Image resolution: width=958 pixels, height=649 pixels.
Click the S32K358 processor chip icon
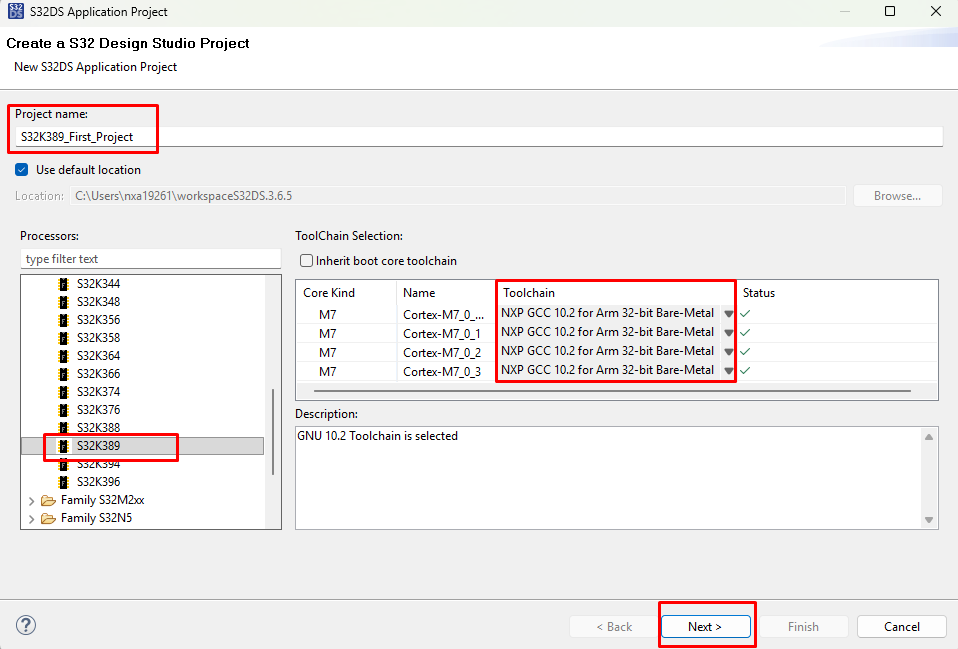(65, 338)
